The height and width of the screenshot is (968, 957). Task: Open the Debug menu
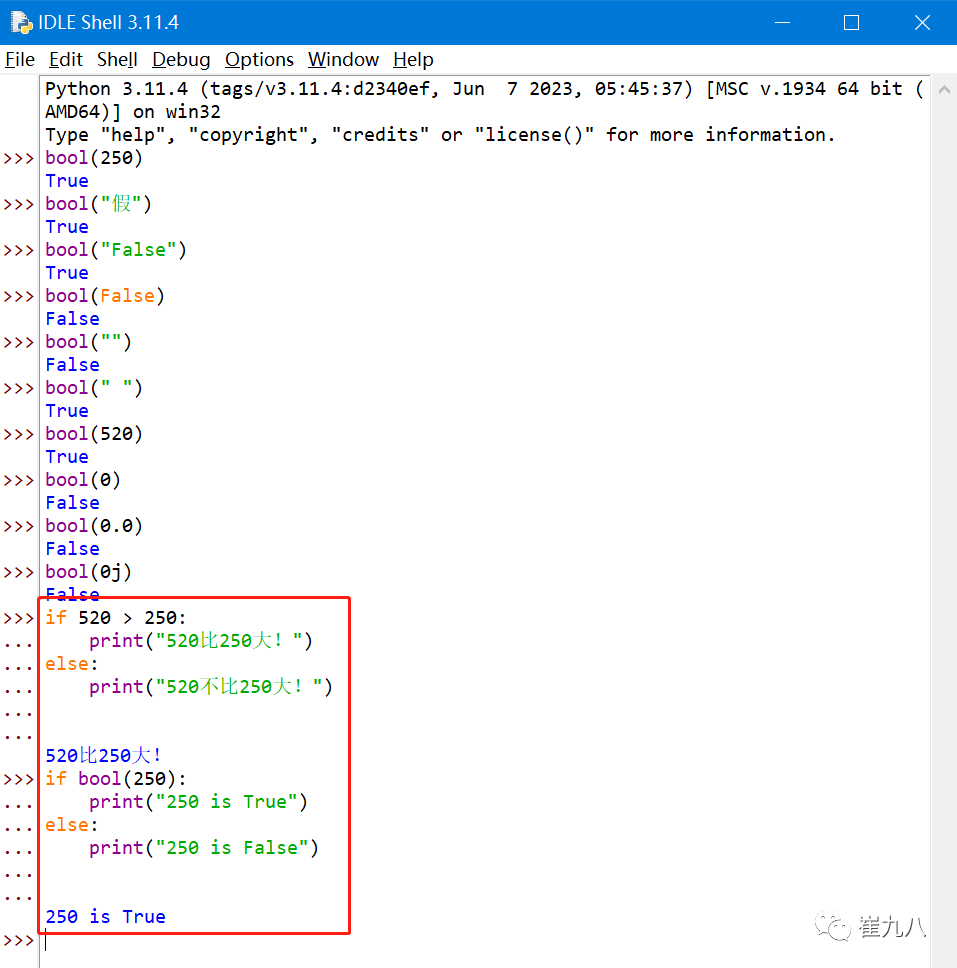(181, 59)
